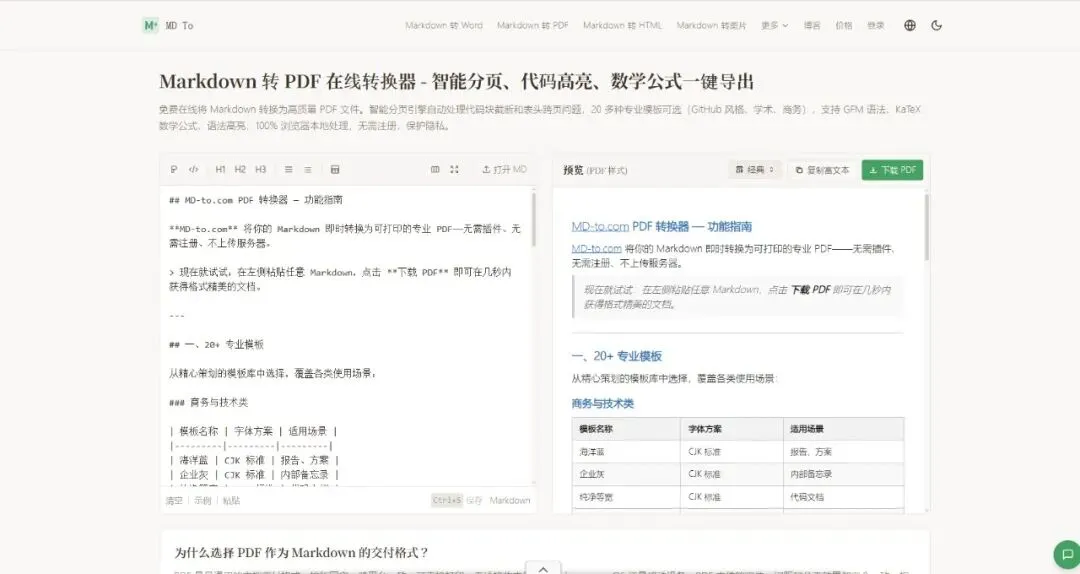Go to 价格 pricing page
This screenshot has width=1080, height=574.
[x=844, y=25]
